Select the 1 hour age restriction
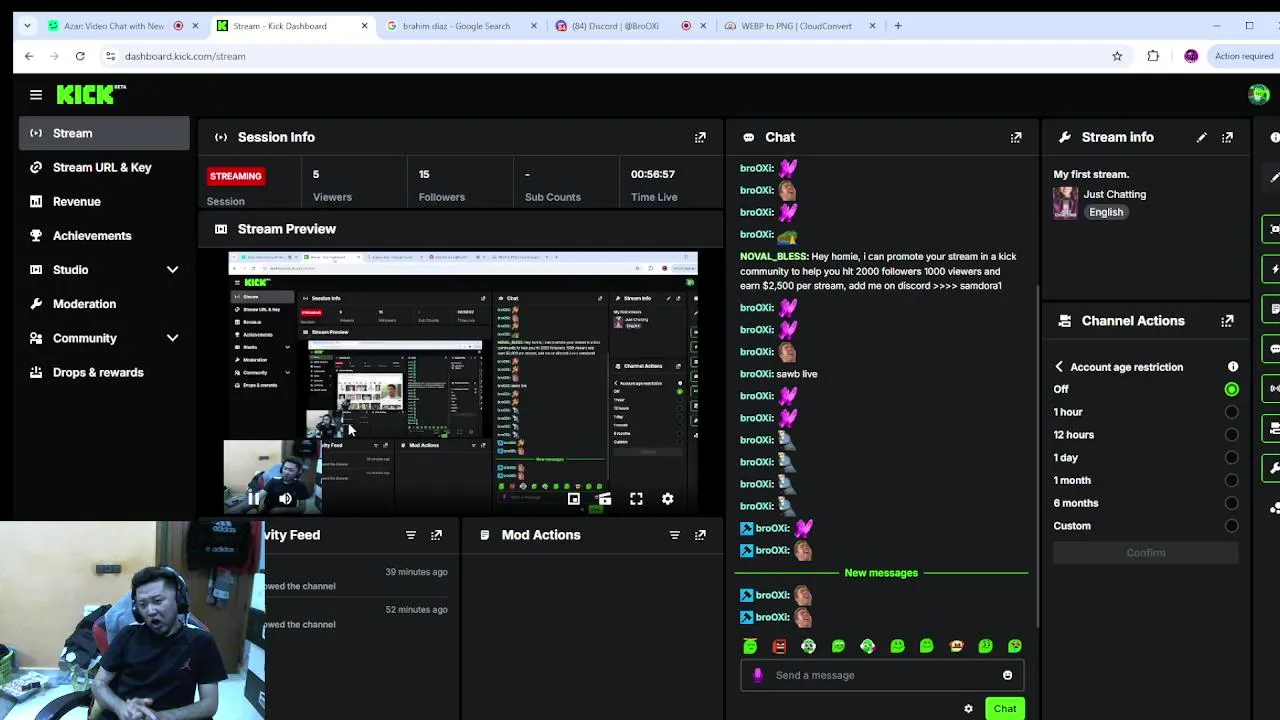Image resolution: width=1280 pixels, height=720 pixels. (x=1231, y=412)
